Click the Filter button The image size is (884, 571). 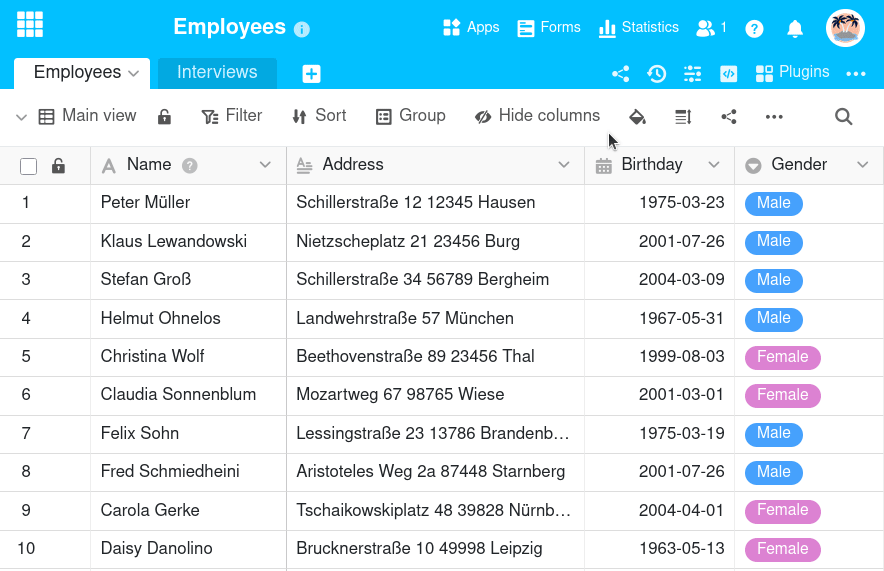(x=232, y=116)
